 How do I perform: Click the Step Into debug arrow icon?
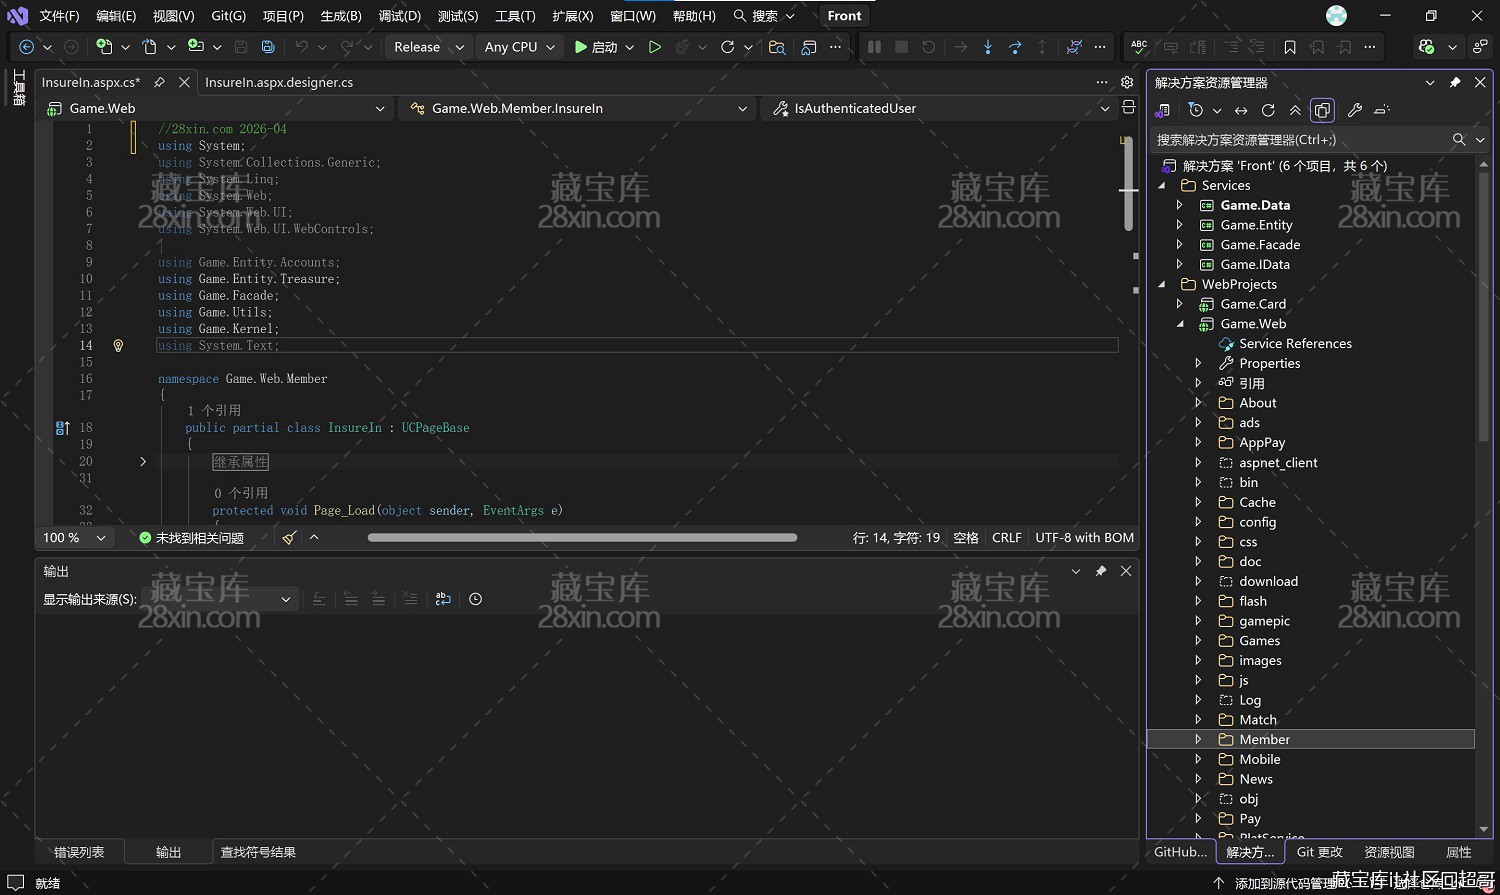point(988,47)
